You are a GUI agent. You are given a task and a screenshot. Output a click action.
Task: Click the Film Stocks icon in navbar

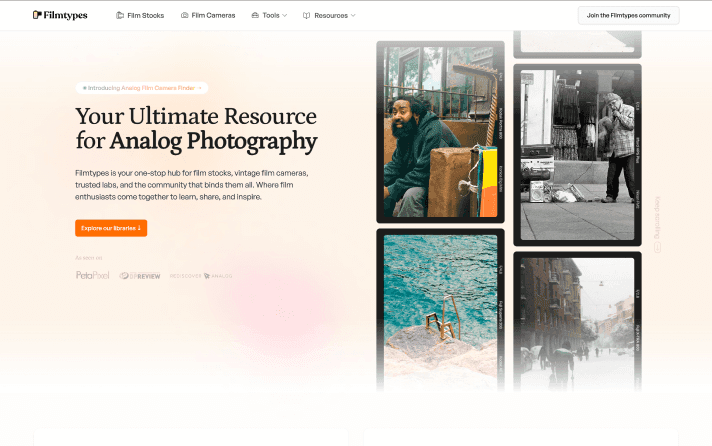(x=120, y=15)
